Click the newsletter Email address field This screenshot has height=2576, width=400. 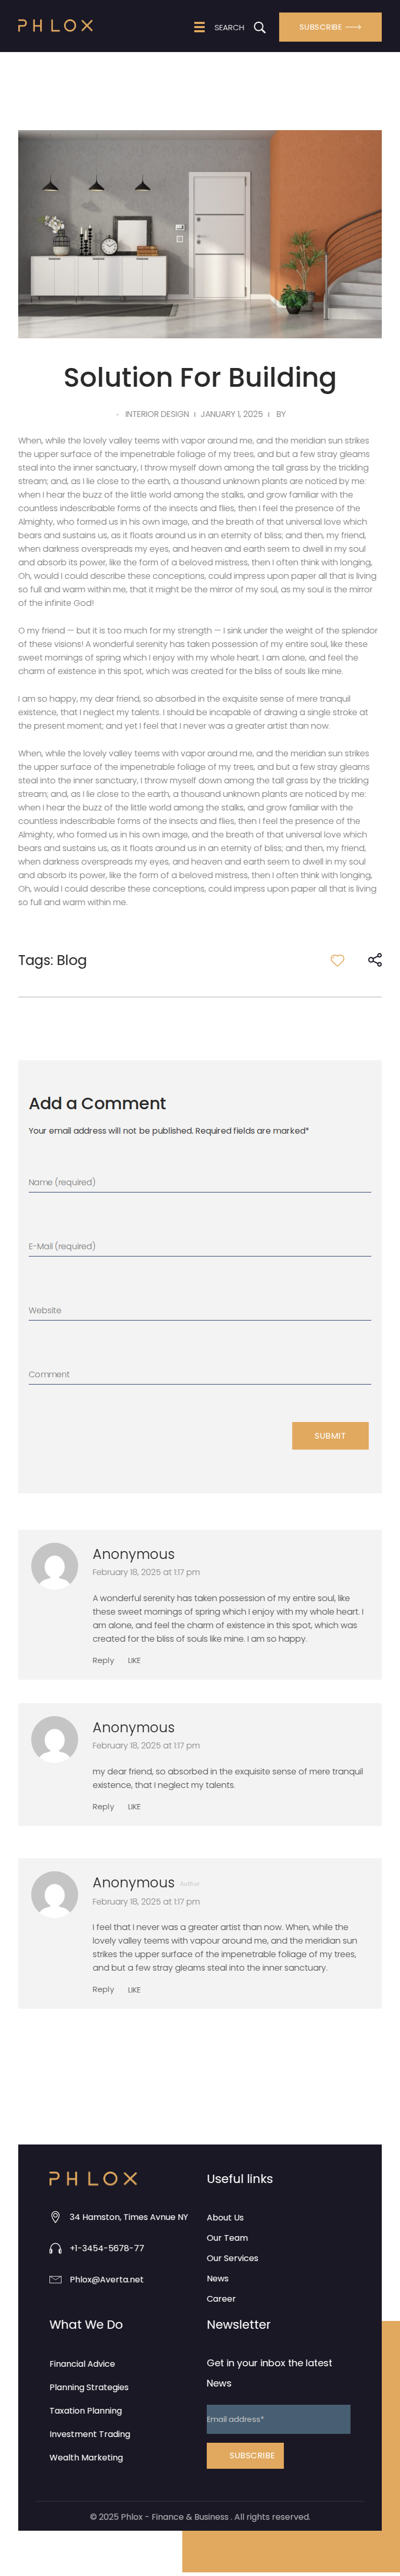coord(278,2419)
